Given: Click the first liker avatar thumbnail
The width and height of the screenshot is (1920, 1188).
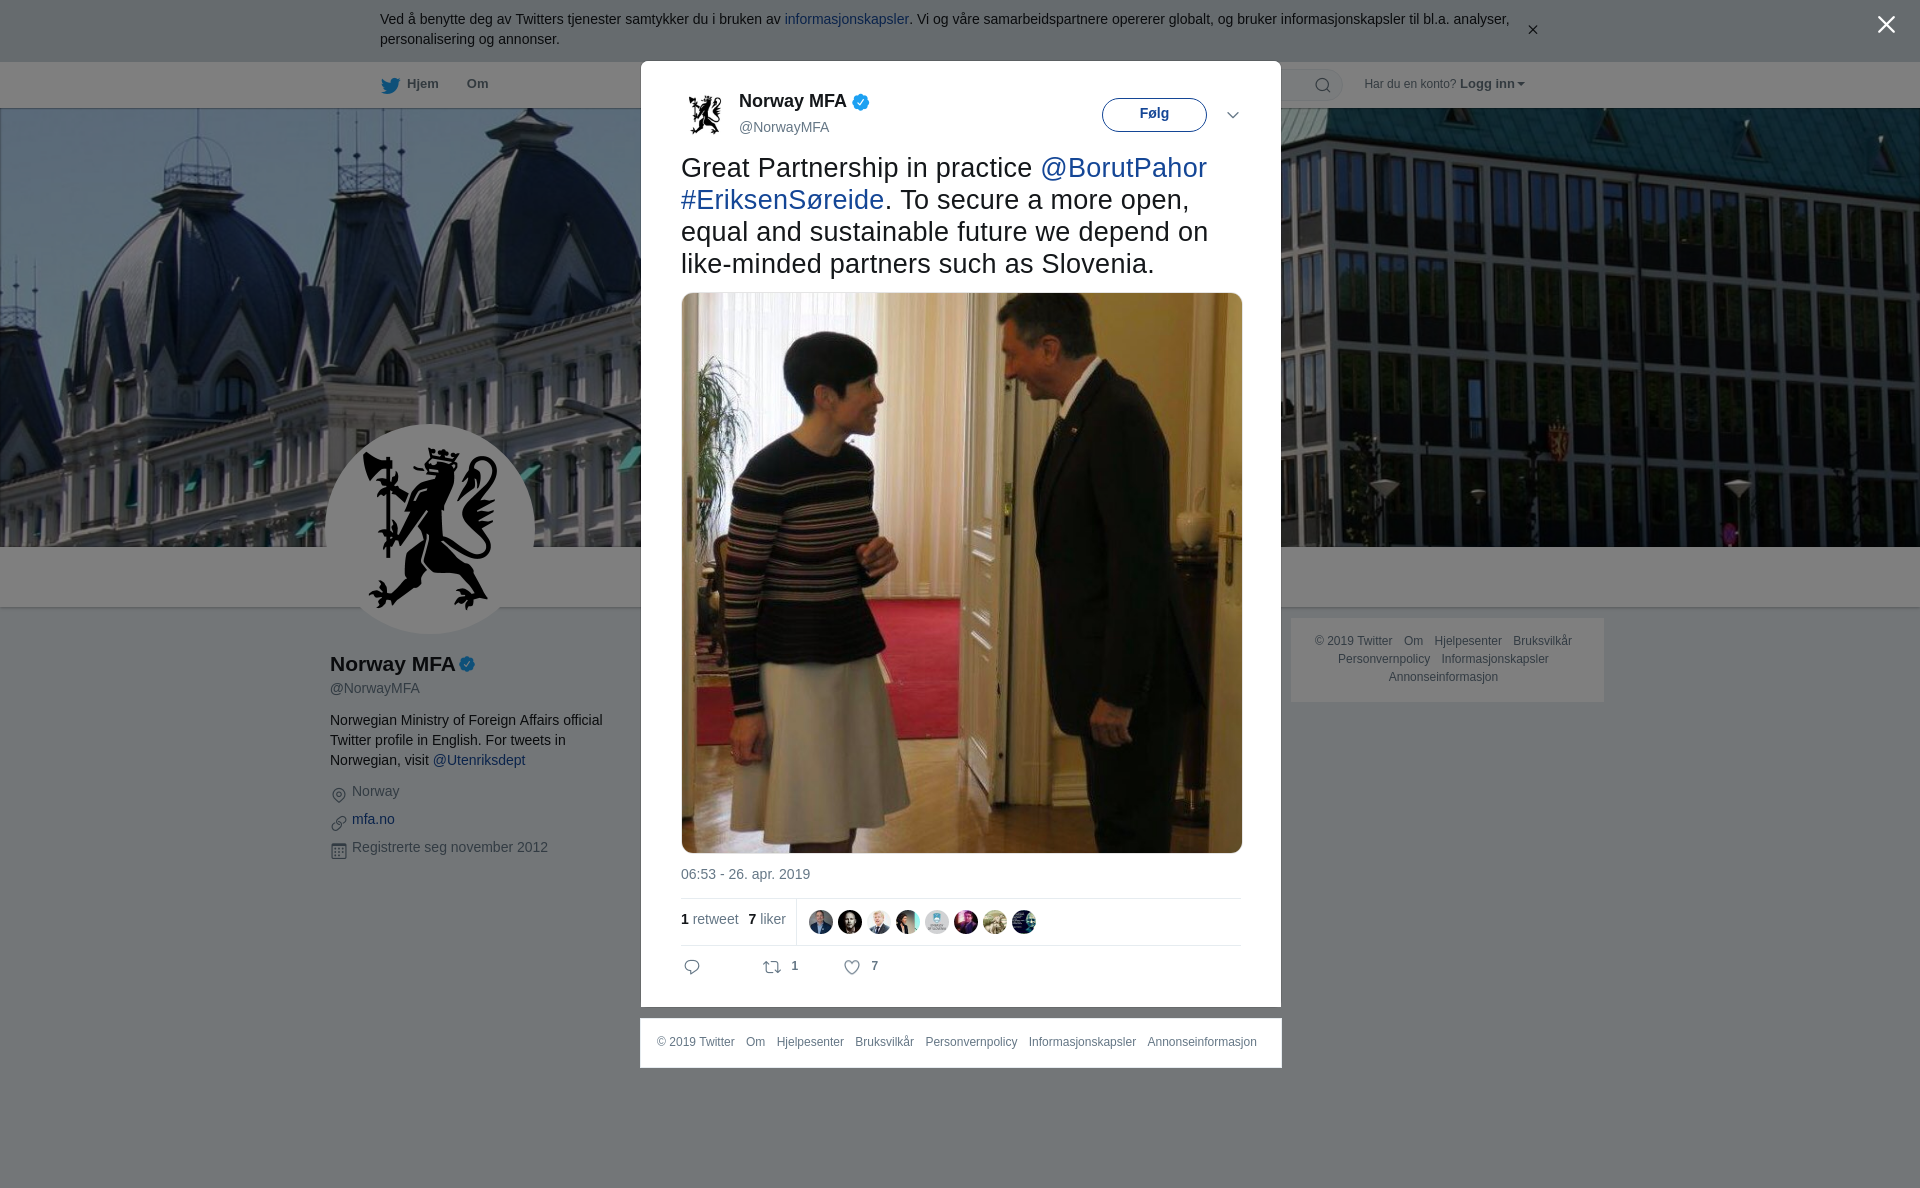Looking at the screenshot, I should click(x=821, y=922).
